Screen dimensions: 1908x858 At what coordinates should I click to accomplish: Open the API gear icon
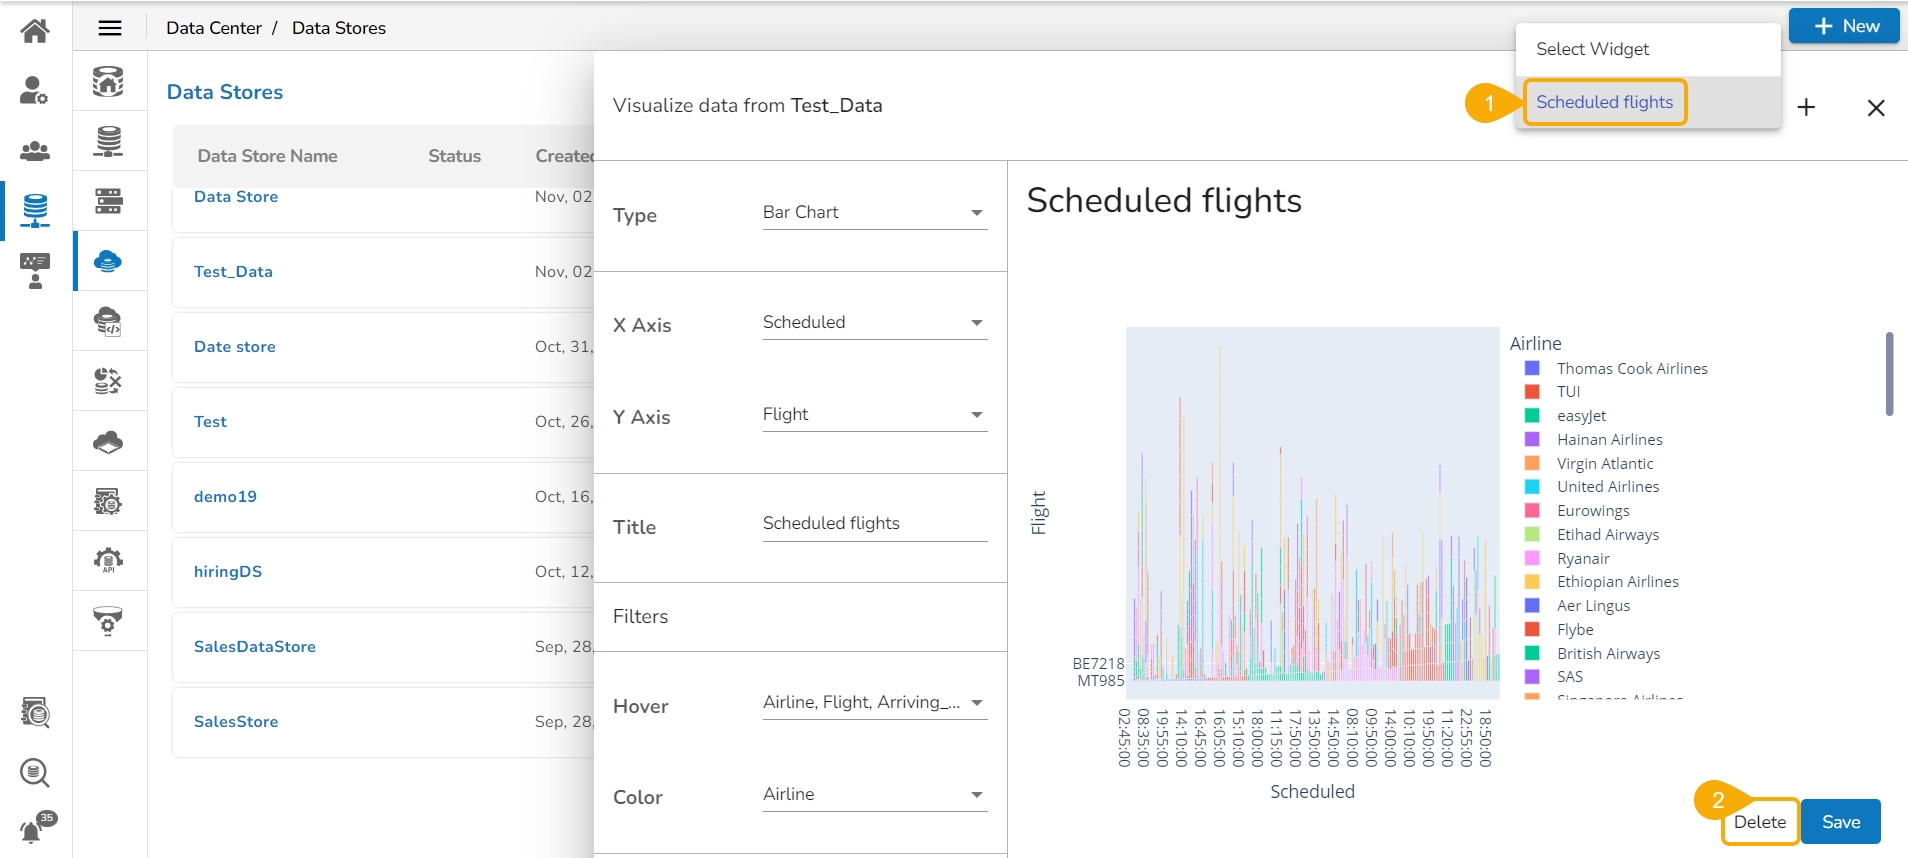tap(108, 561)
